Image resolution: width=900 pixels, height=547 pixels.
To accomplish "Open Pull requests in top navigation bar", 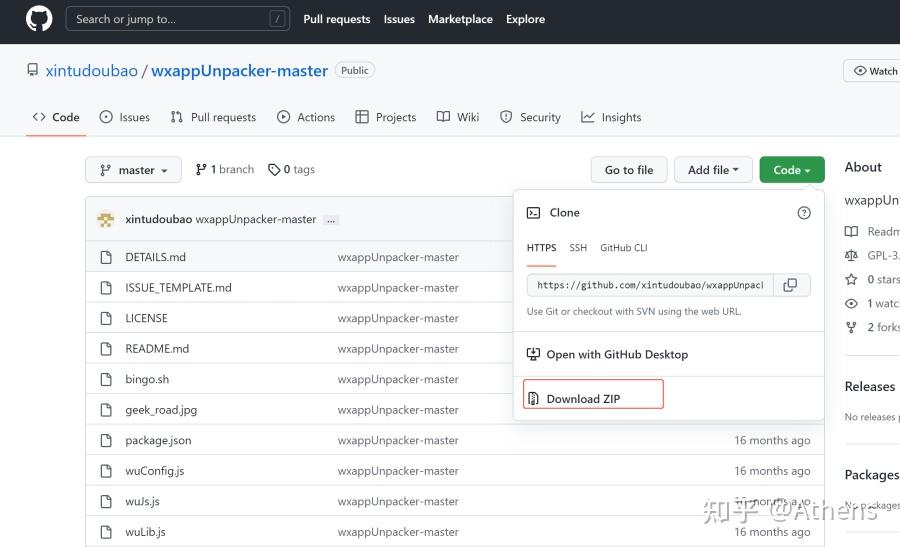I will (337, 19).
